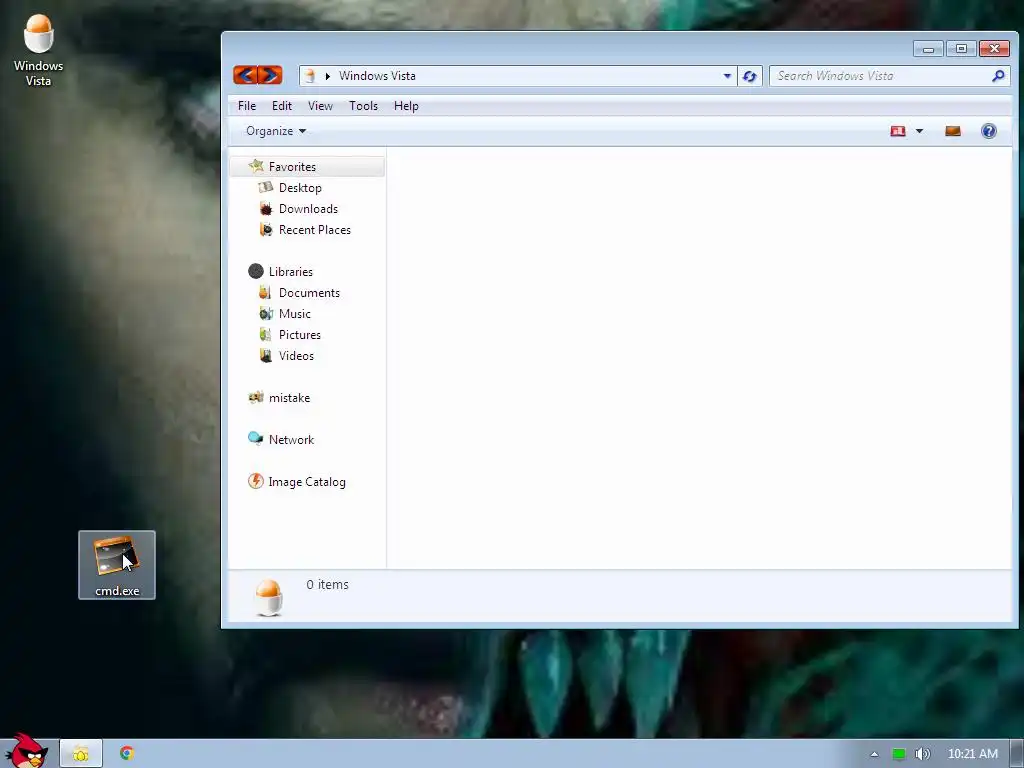Click the Recent Places icon
This screenshot has height=768, width=1024.
(266, 229)
